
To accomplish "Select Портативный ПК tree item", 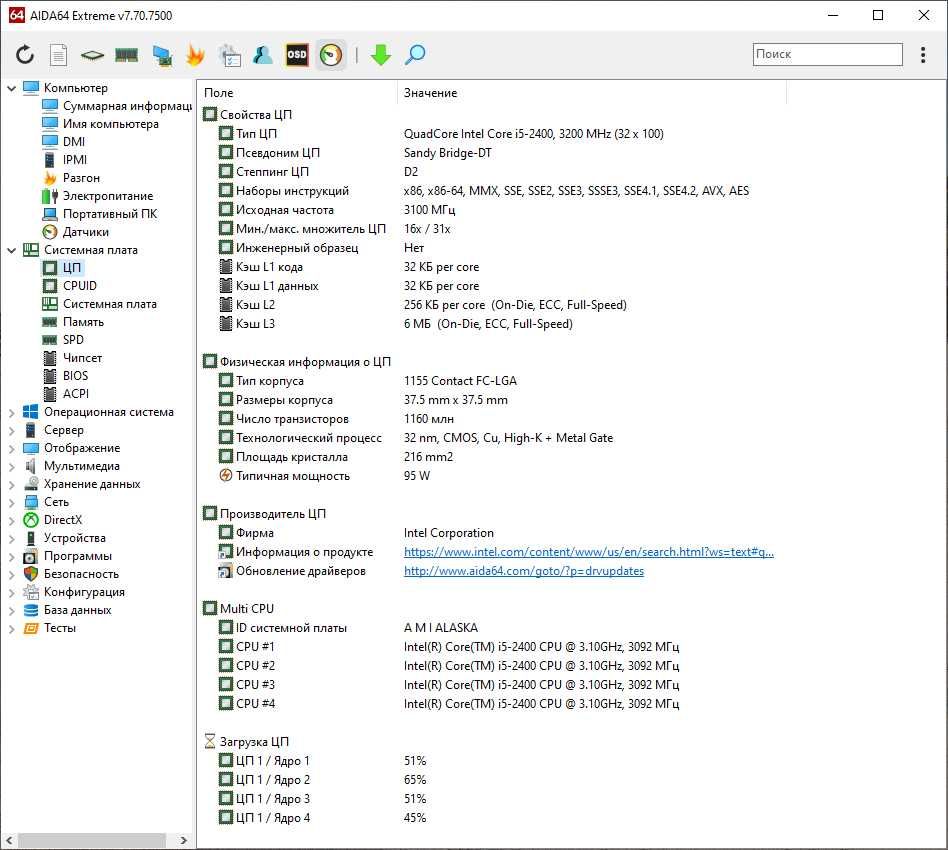I will click(x=109, y=214).
